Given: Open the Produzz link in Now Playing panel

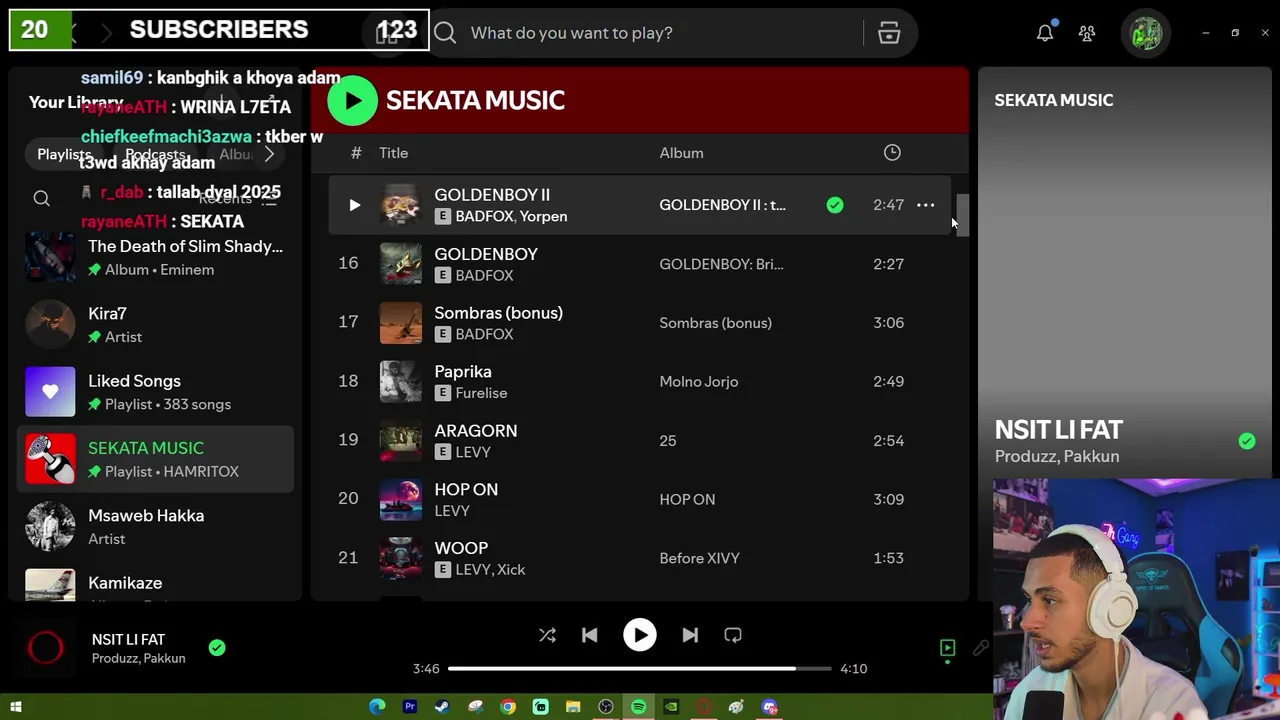Looking at the screenshot, I should coord(1023,456).
